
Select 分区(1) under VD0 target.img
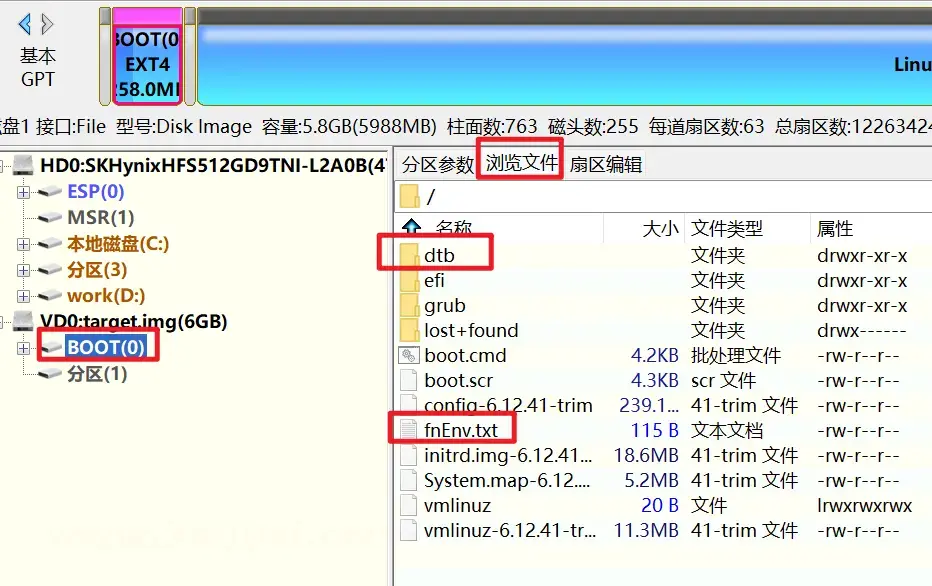tap(97, 374)
